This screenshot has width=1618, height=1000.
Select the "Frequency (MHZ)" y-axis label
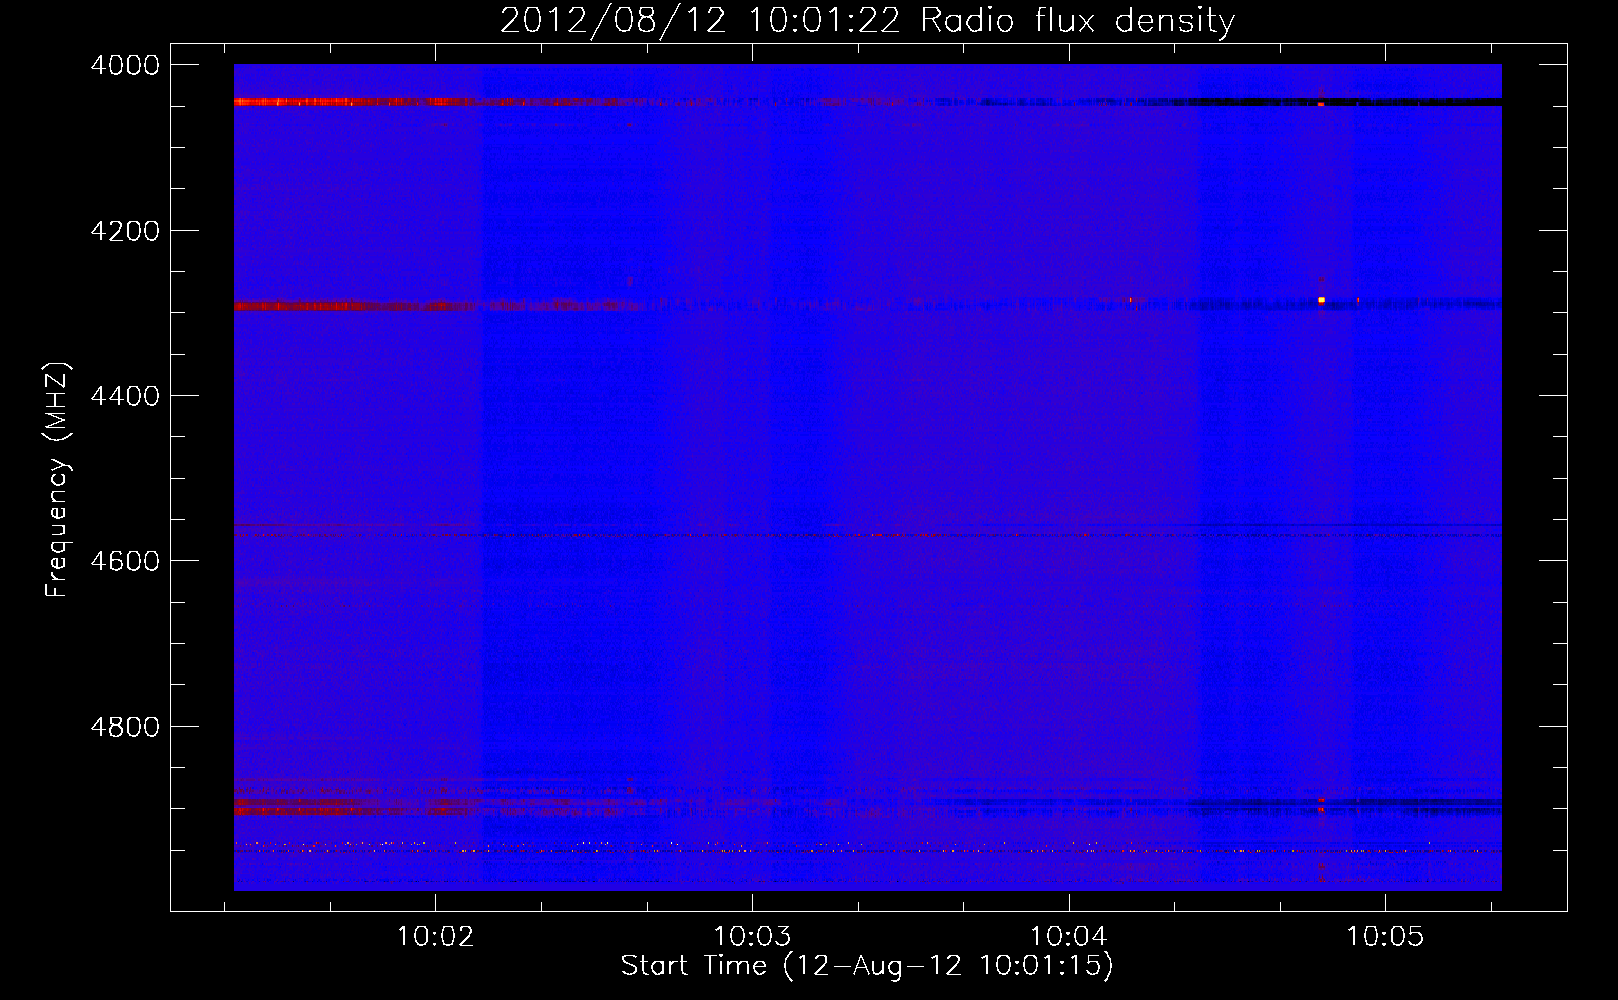click(x=57, y=480)
